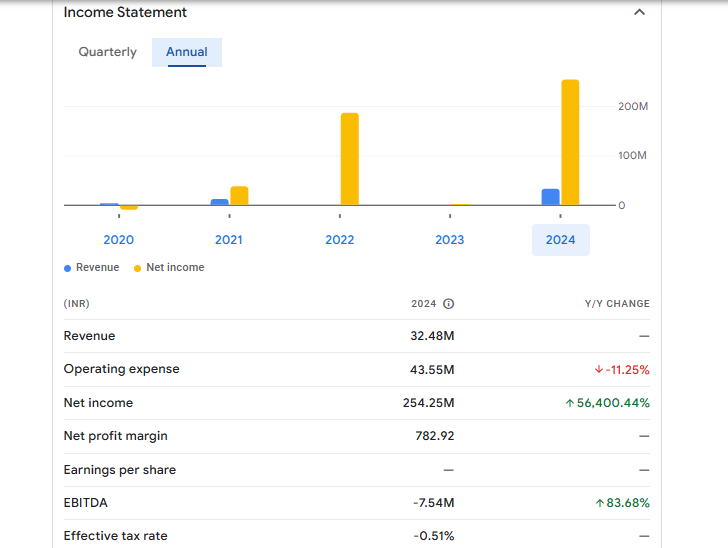Click the Net profit margin row label
Viewport: 728px width, 548px height.
pos(115,436)
